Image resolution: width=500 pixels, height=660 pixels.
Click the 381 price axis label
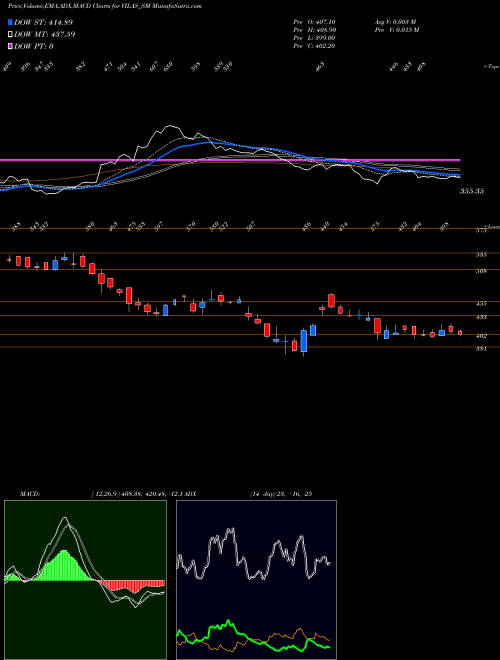click(481, 349)
